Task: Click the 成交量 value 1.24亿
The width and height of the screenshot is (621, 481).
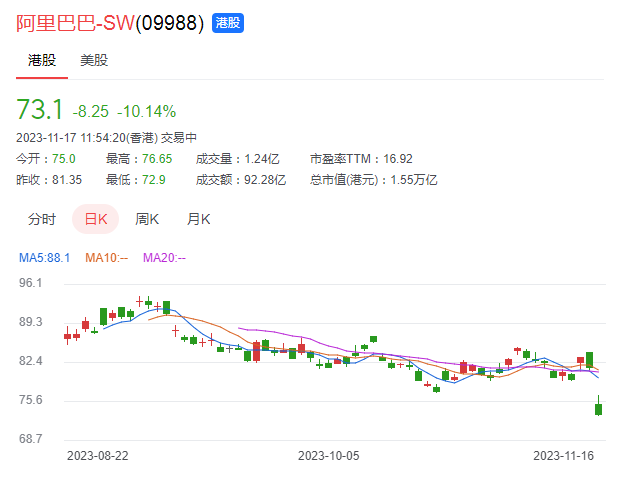Action: (x=262, y=159)
